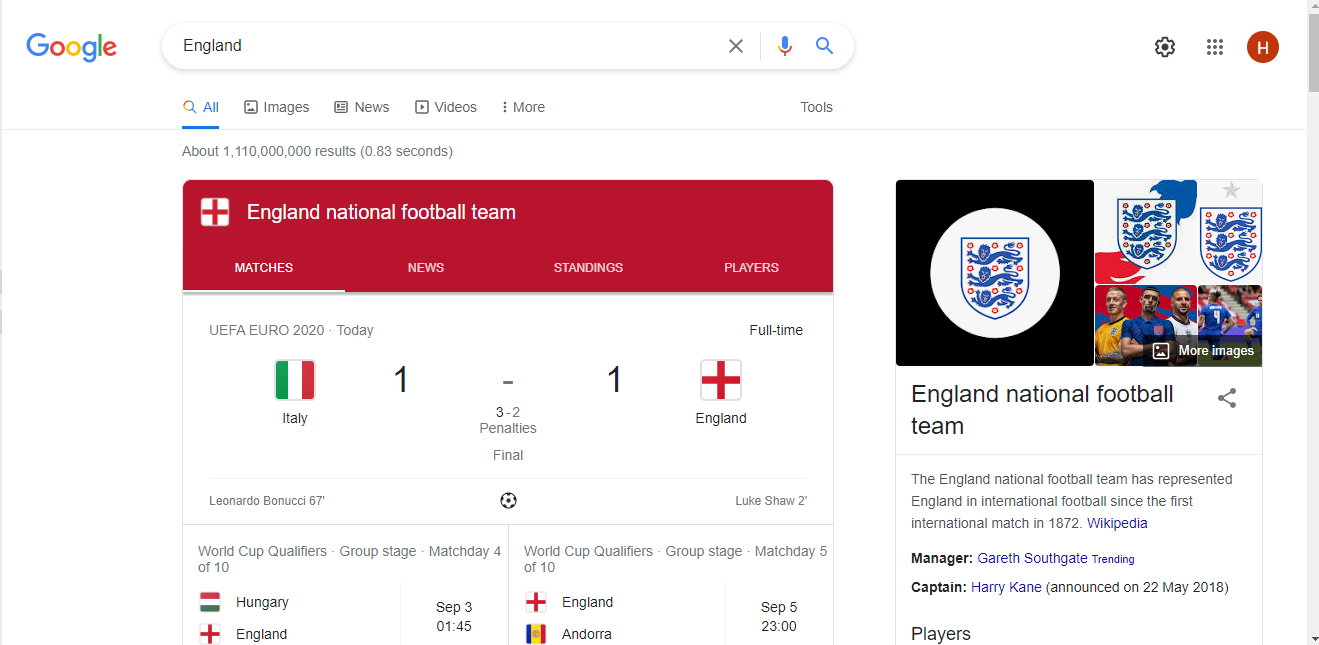Image resolution: width=1319 pixels, height=645 pixels.
Task: Open Google account avatar H
Action: point(1263,47)
